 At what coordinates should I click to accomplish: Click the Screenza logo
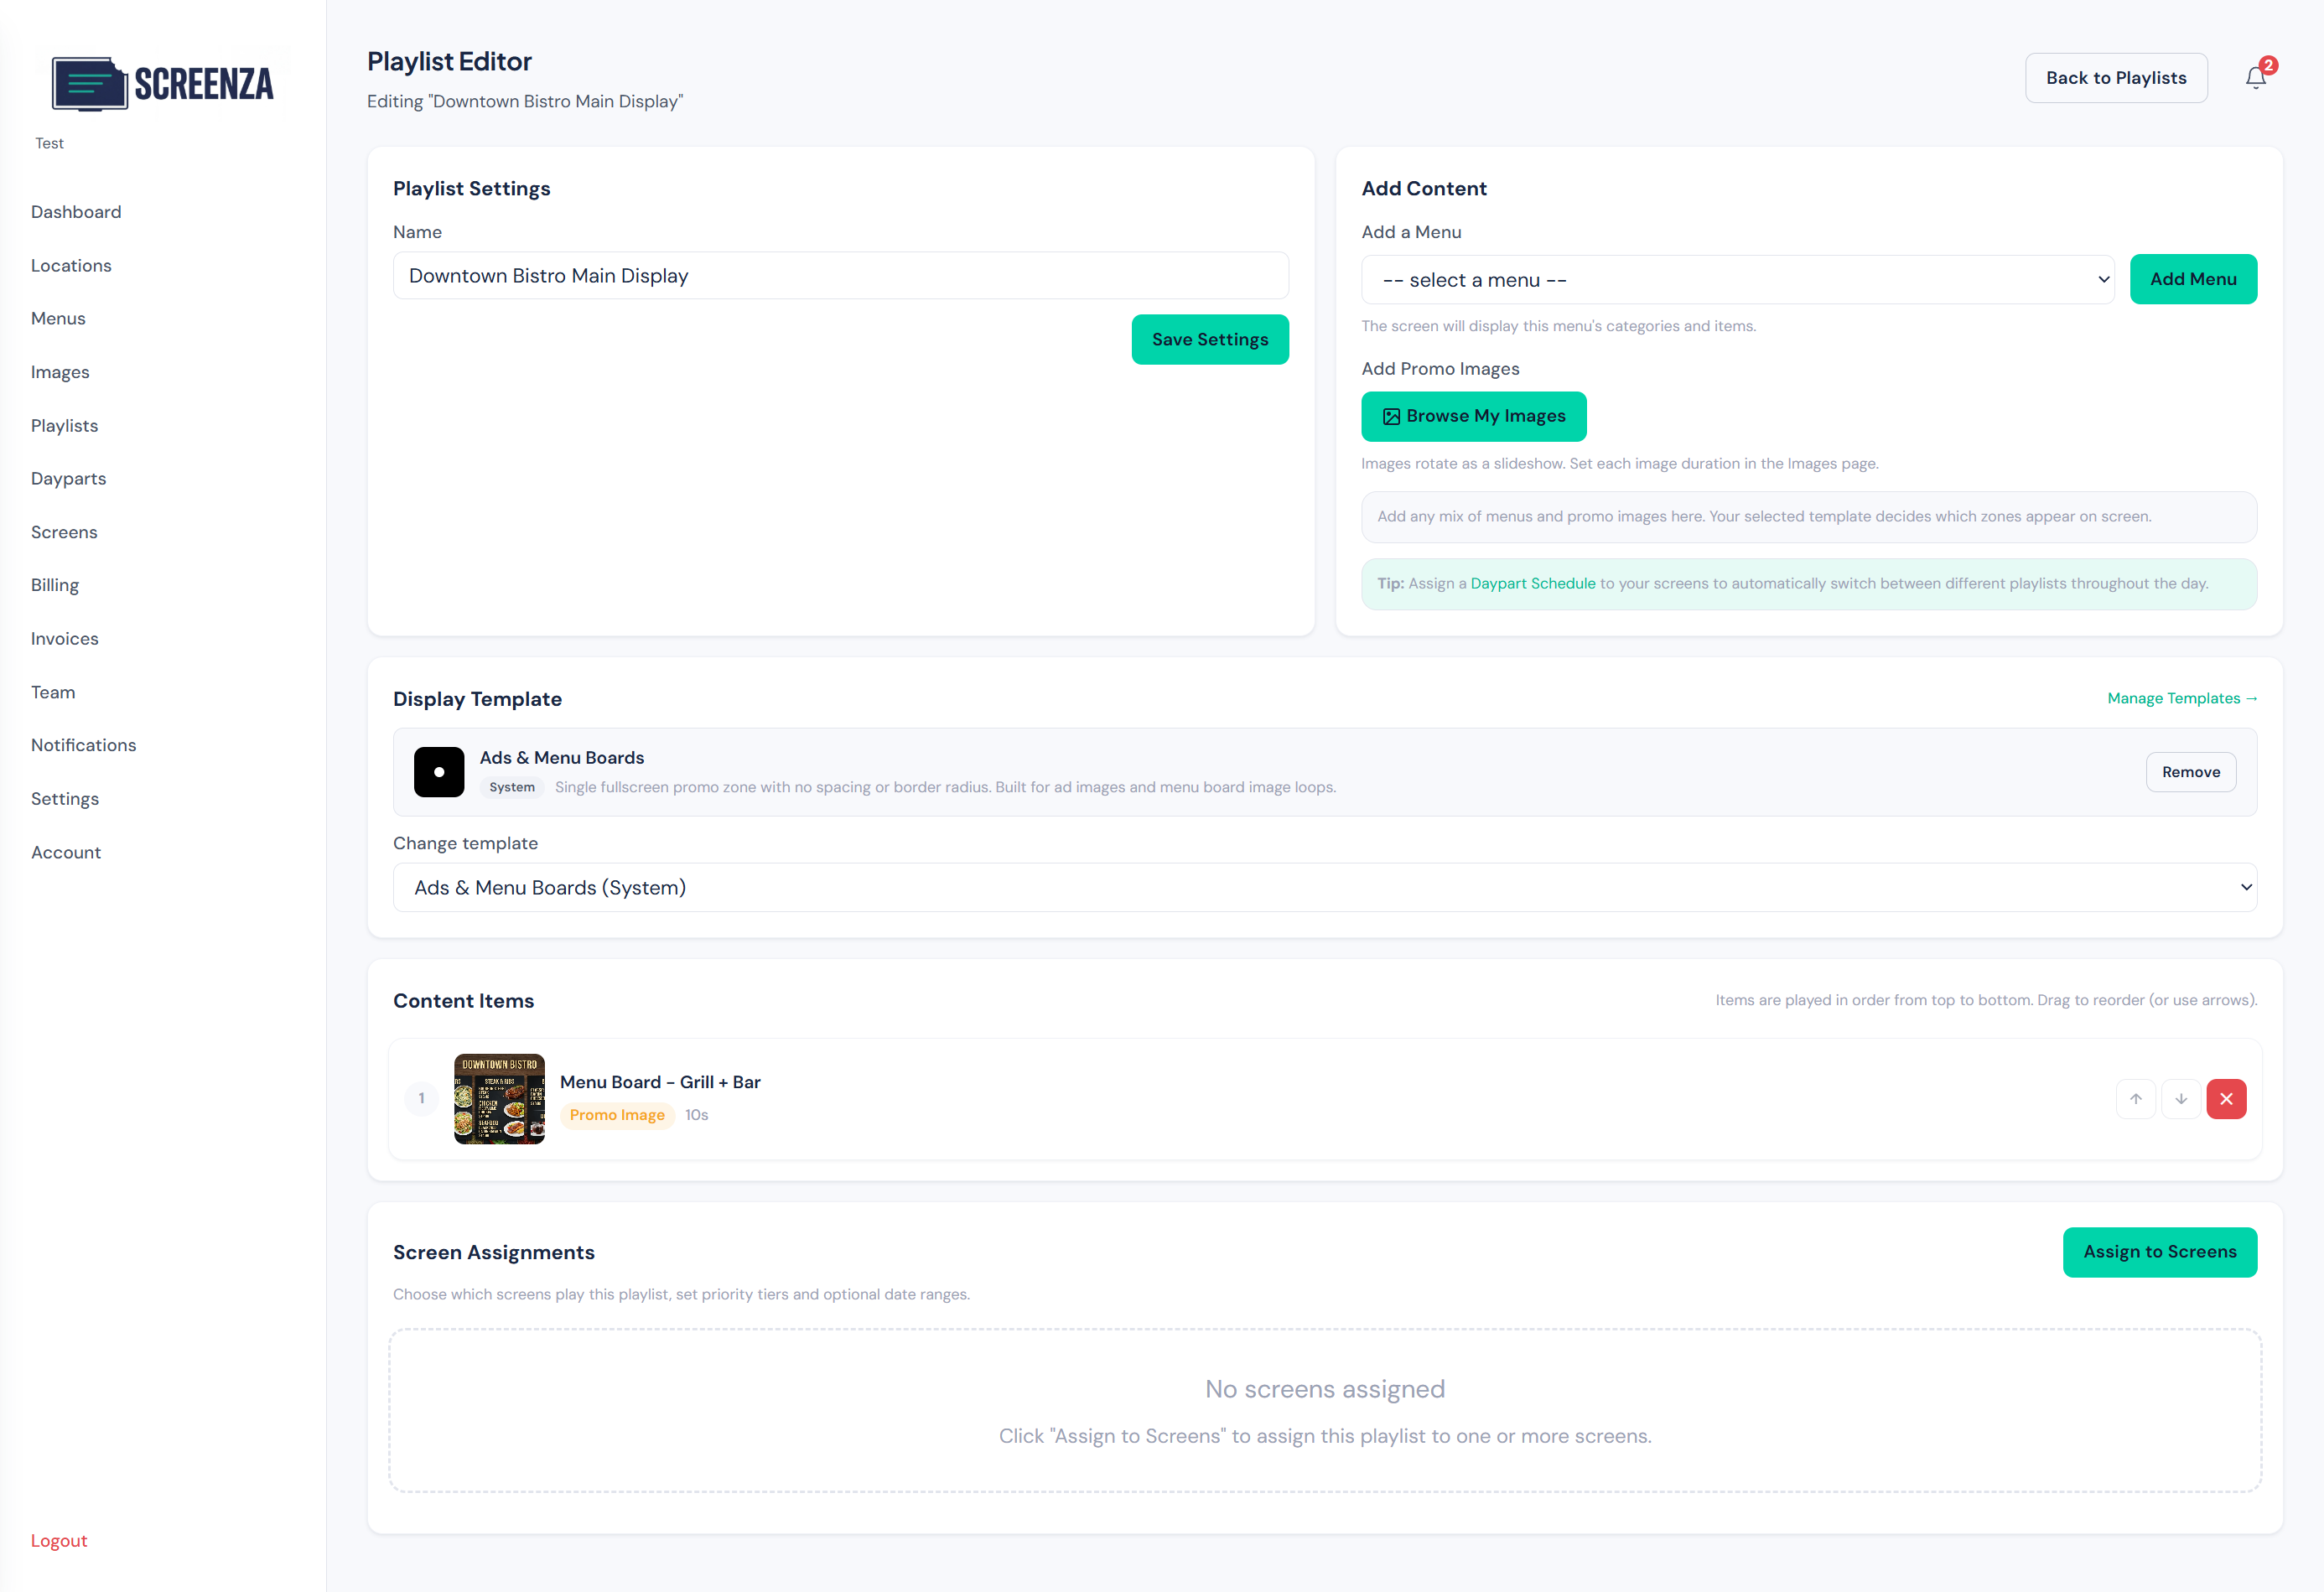162,84
